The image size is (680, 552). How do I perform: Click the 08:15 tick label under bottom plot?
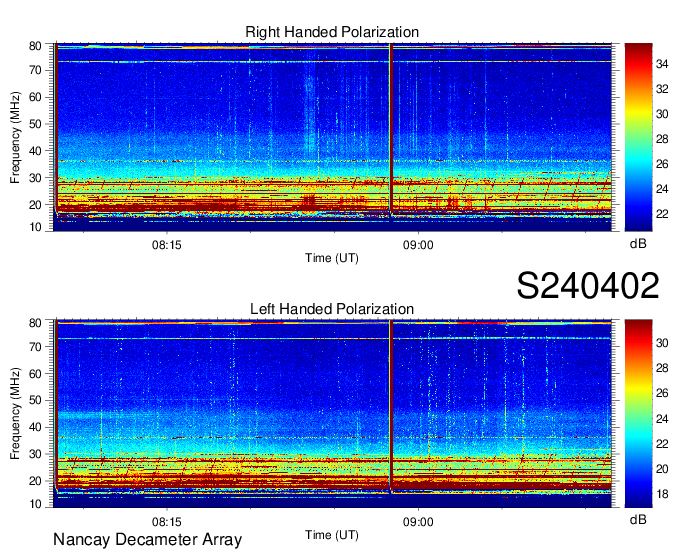(167, 522)
